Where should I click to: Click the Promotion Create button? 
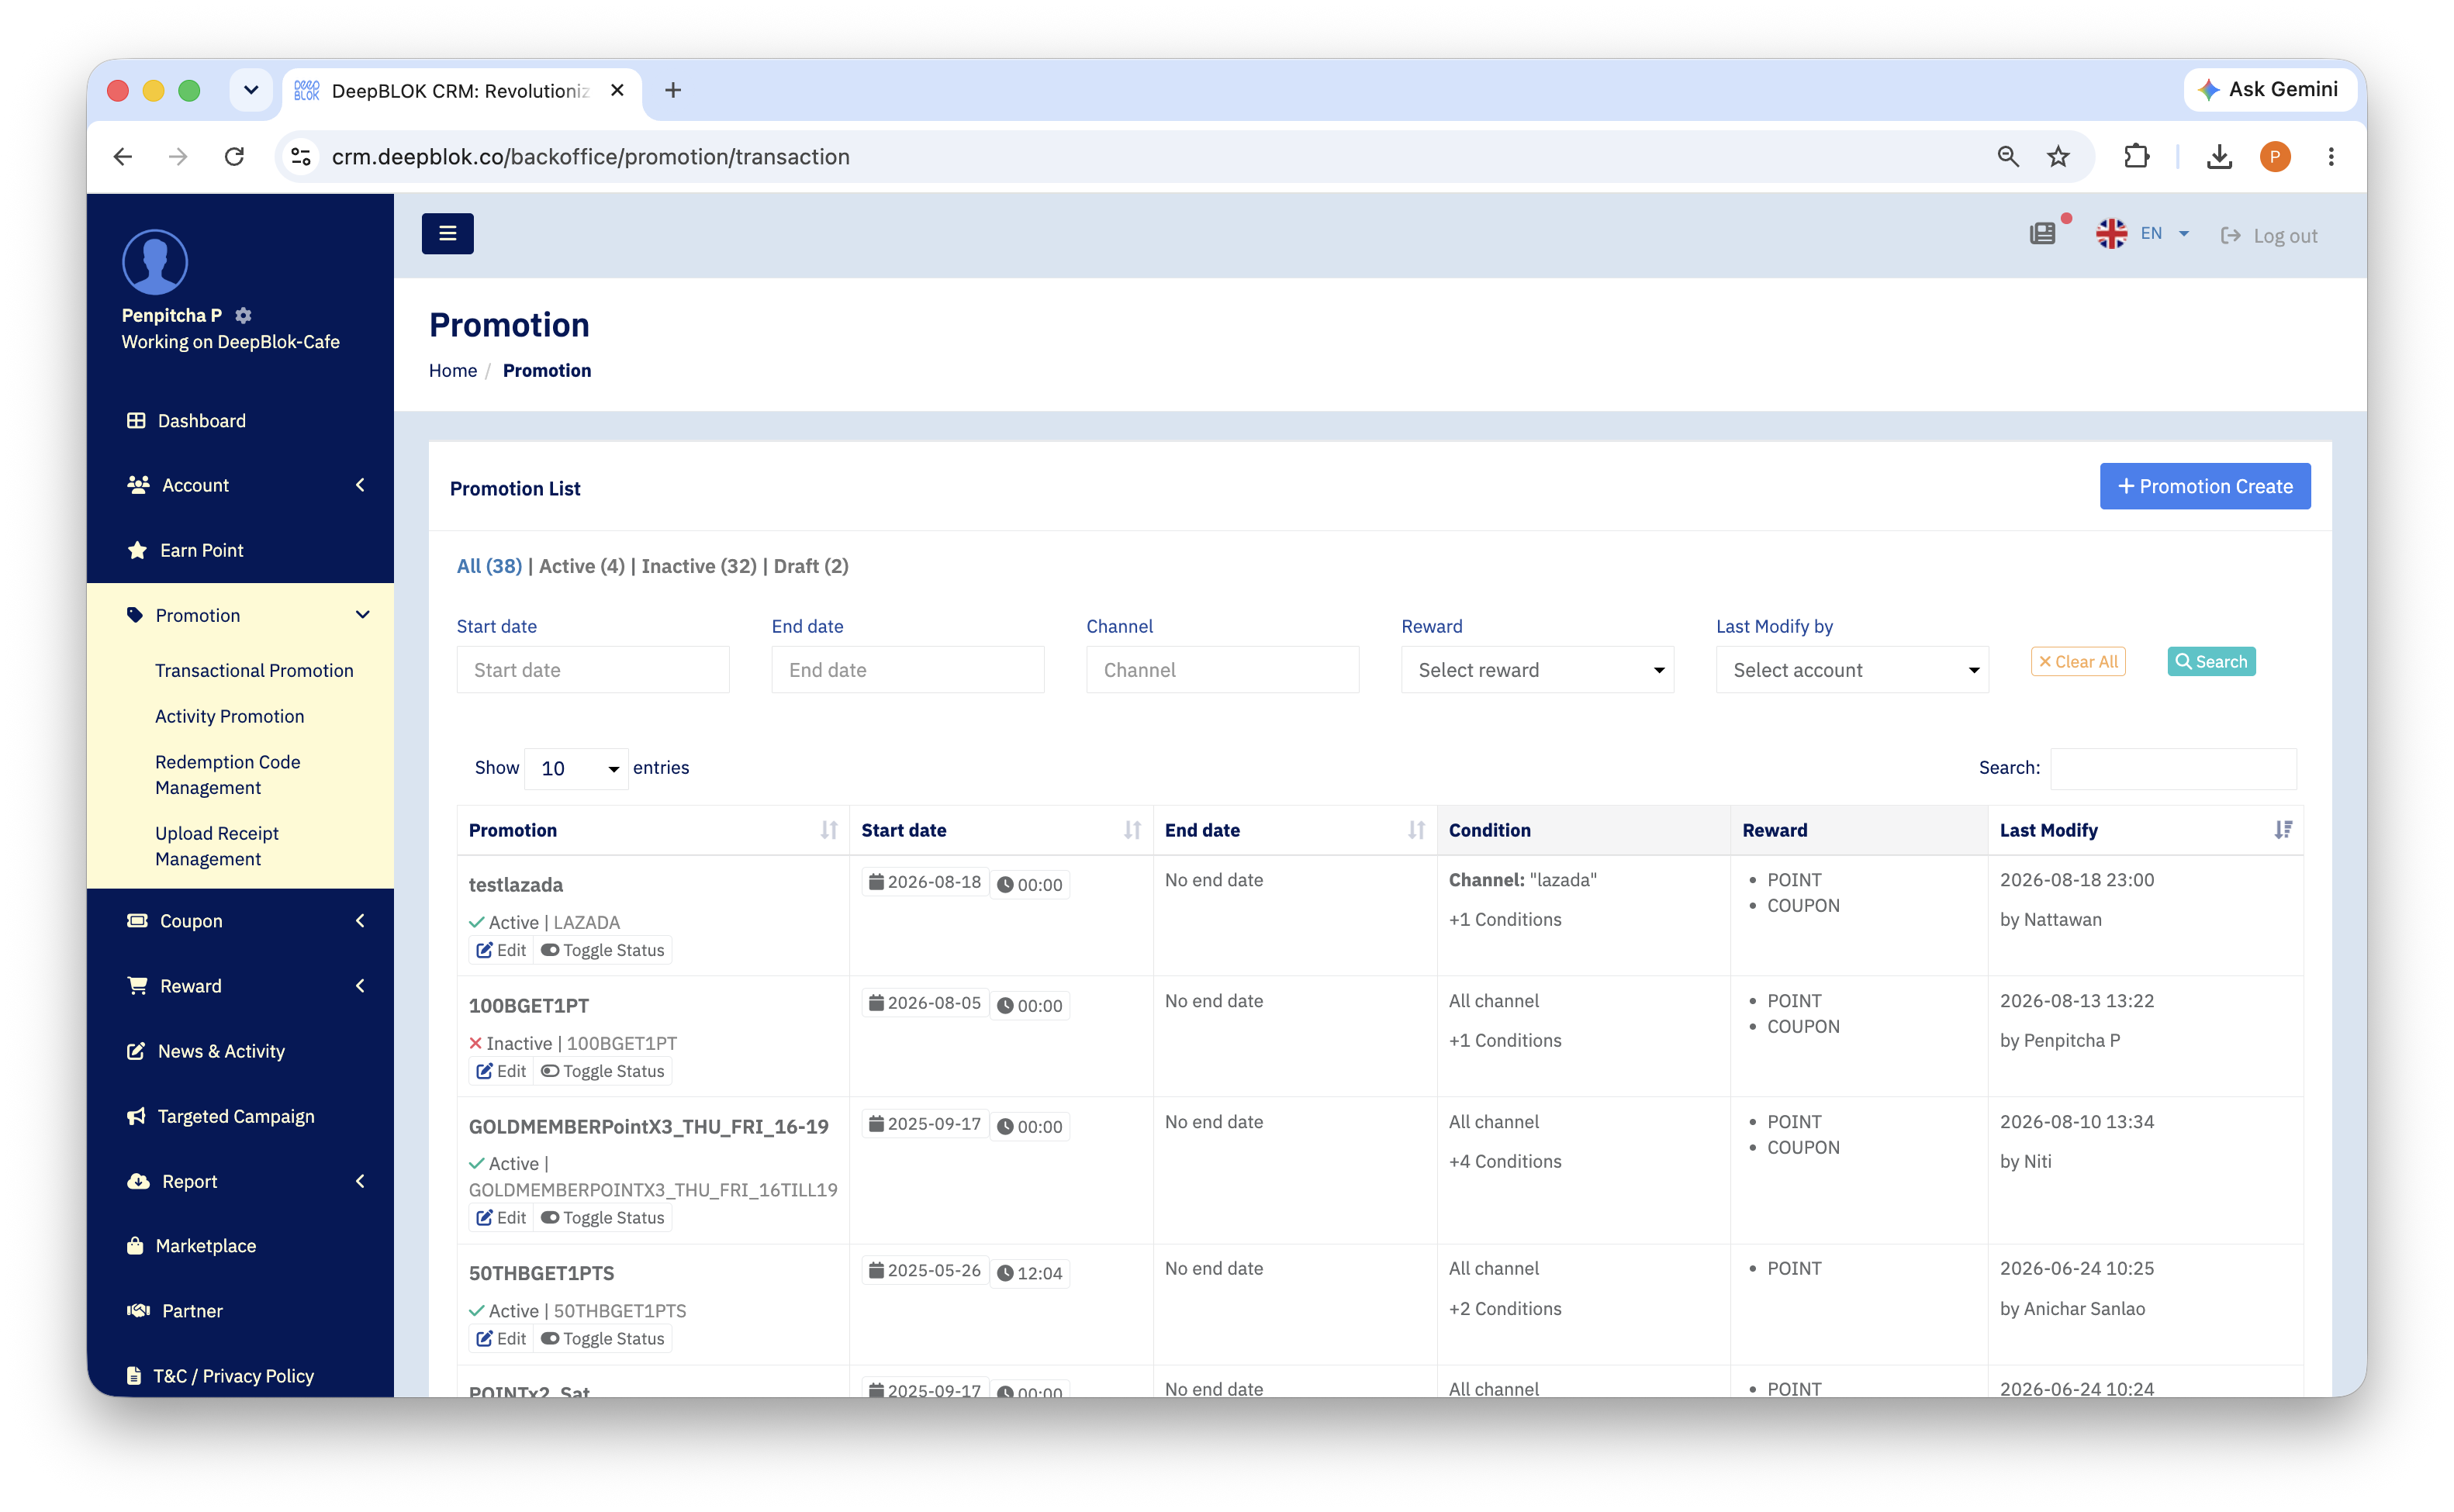[2204, 486]
